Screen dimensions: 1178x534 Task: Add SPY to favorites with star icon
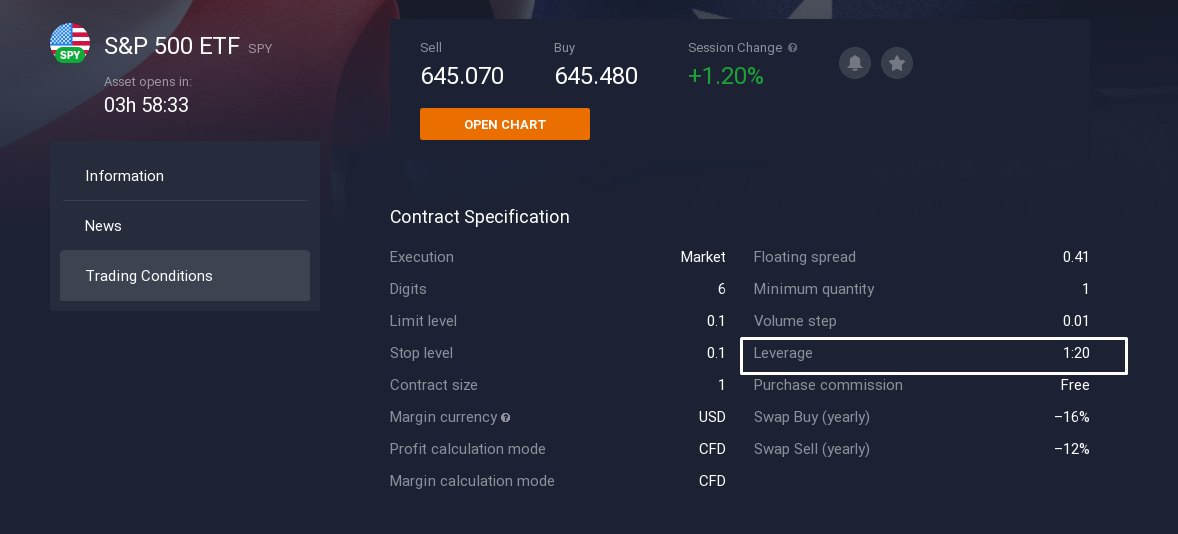[x=897, y=63]
